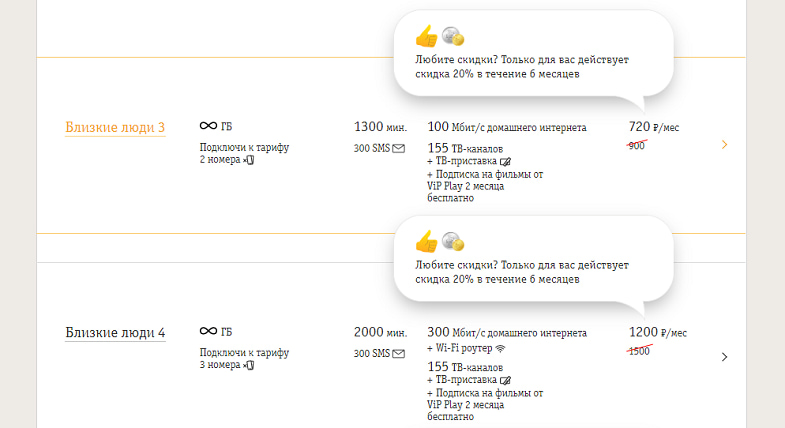Click 100 Мбит/с домашнего интернета text

(507, 127)
